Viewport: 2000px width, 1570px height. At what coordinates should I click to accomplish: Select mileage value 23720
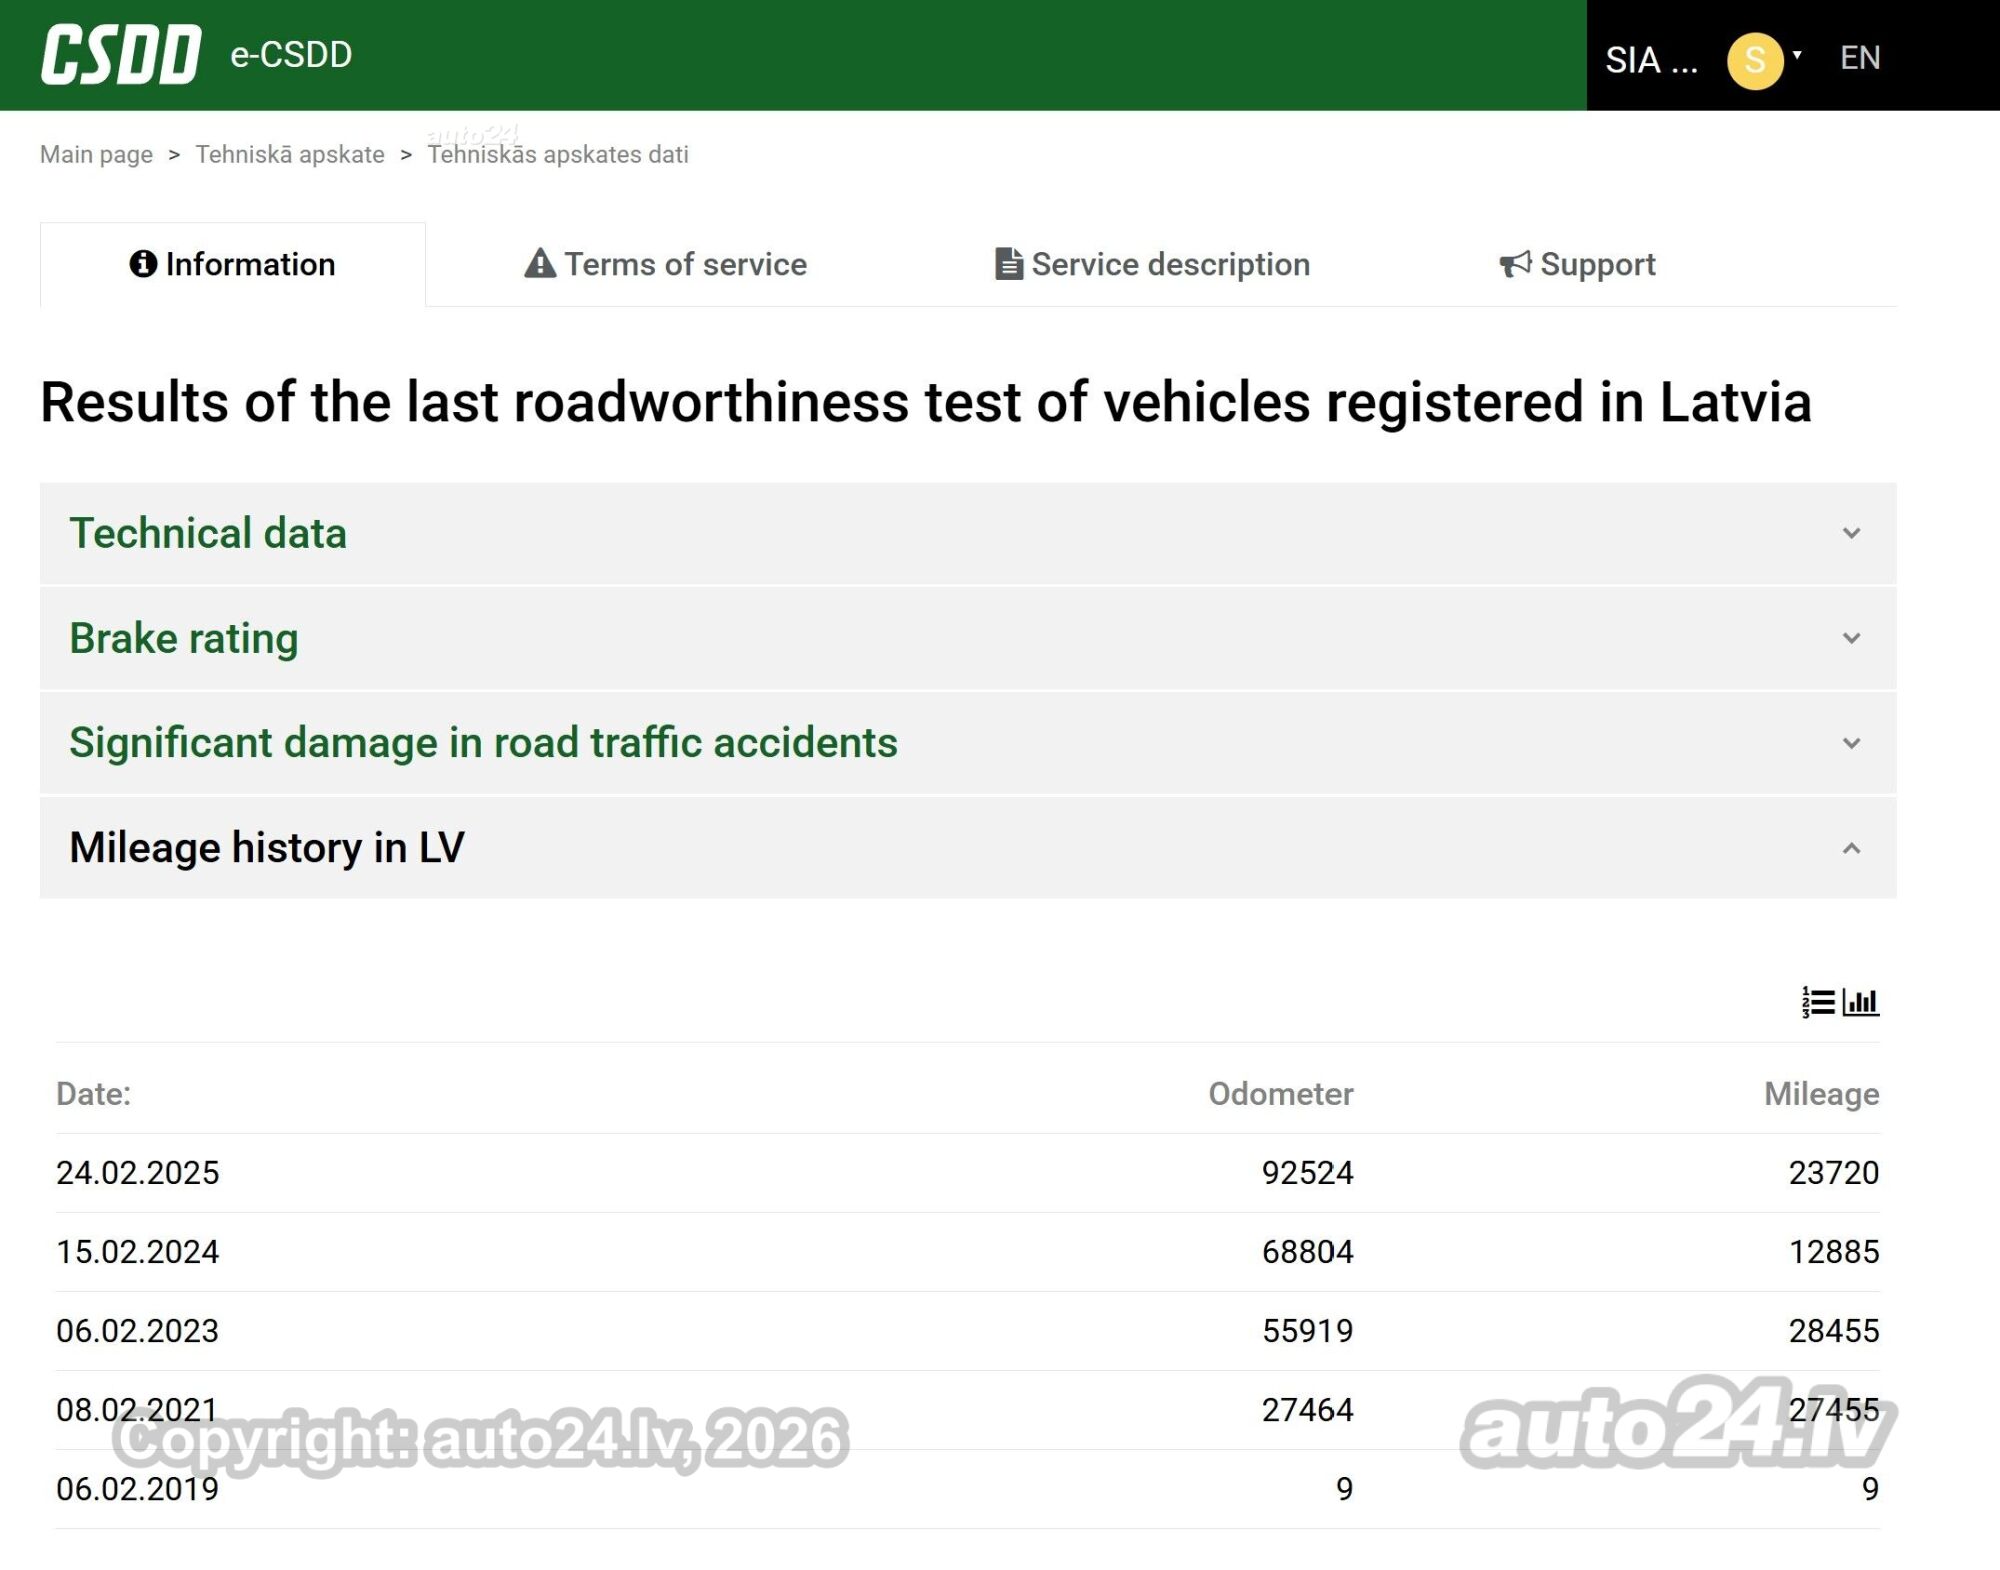pyautogui.click(x=1834, y=1173)
